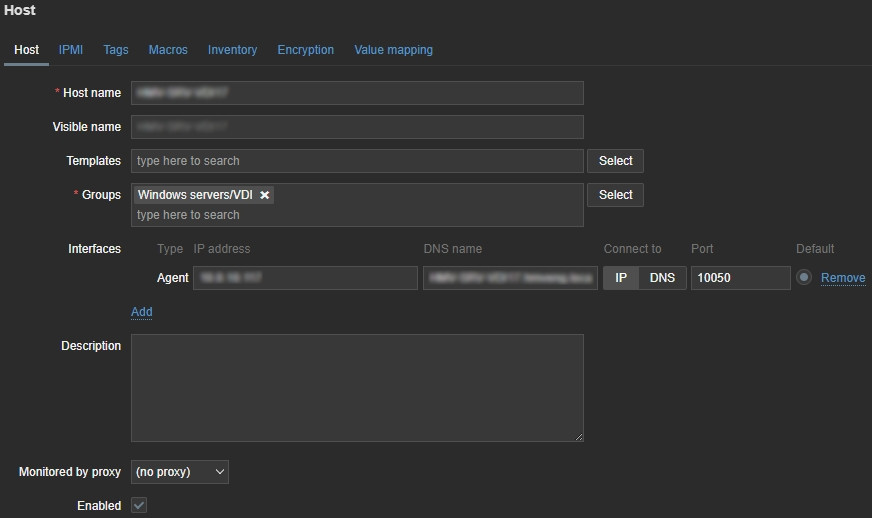This screenshot has width=872, height=518.
Task: Focus the Description text area
Action: tap(357, 388)
